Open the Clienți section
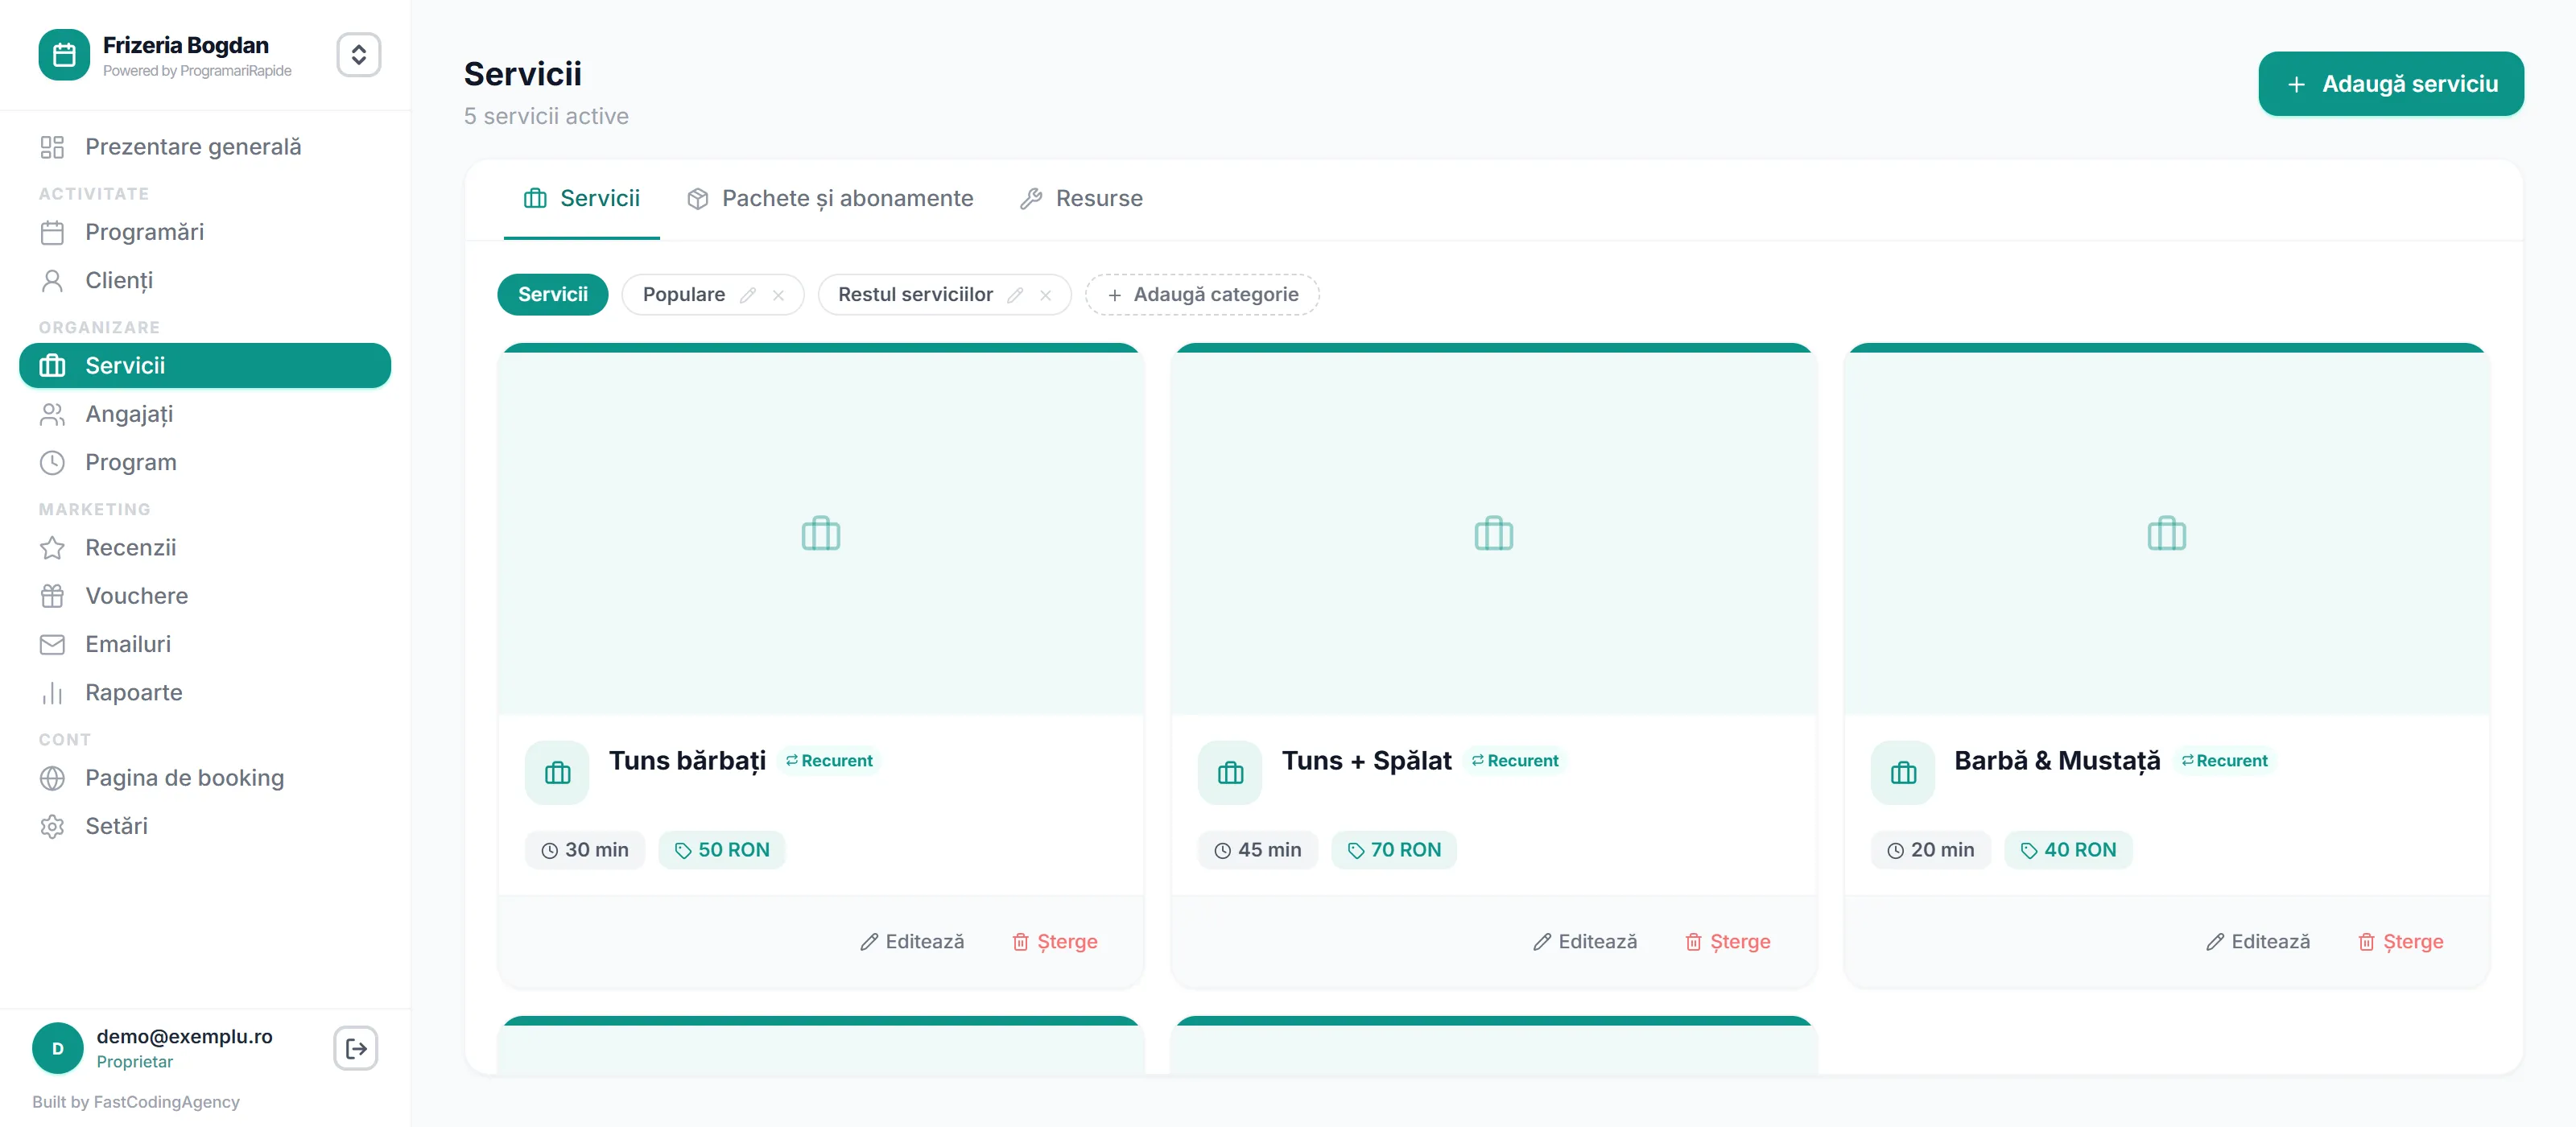The width and height of the screenshot is (2576, 1127). pyautogui.click(x=205, y=280)
